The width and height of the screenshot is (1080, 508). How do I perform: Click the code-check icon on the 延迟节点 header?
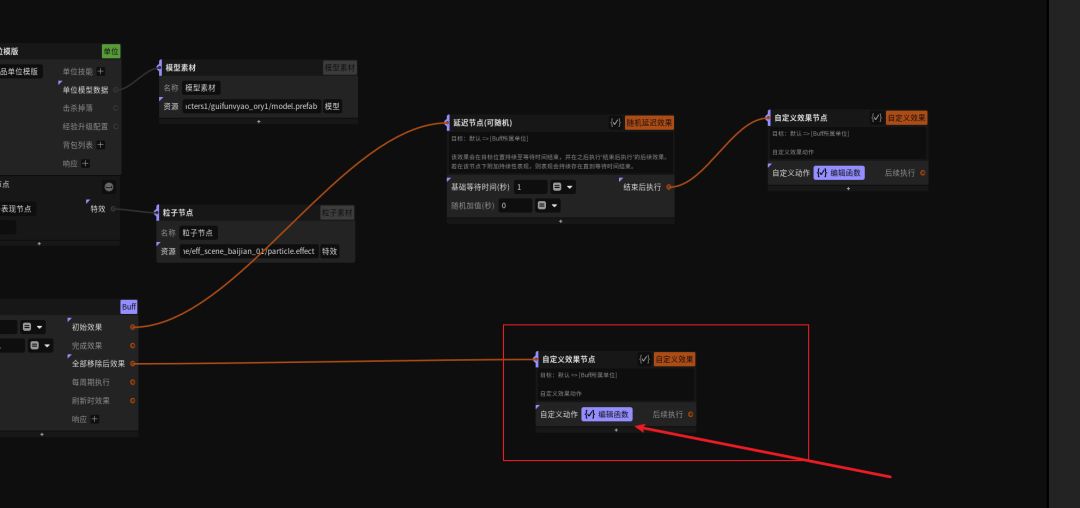tap(615, 123)
